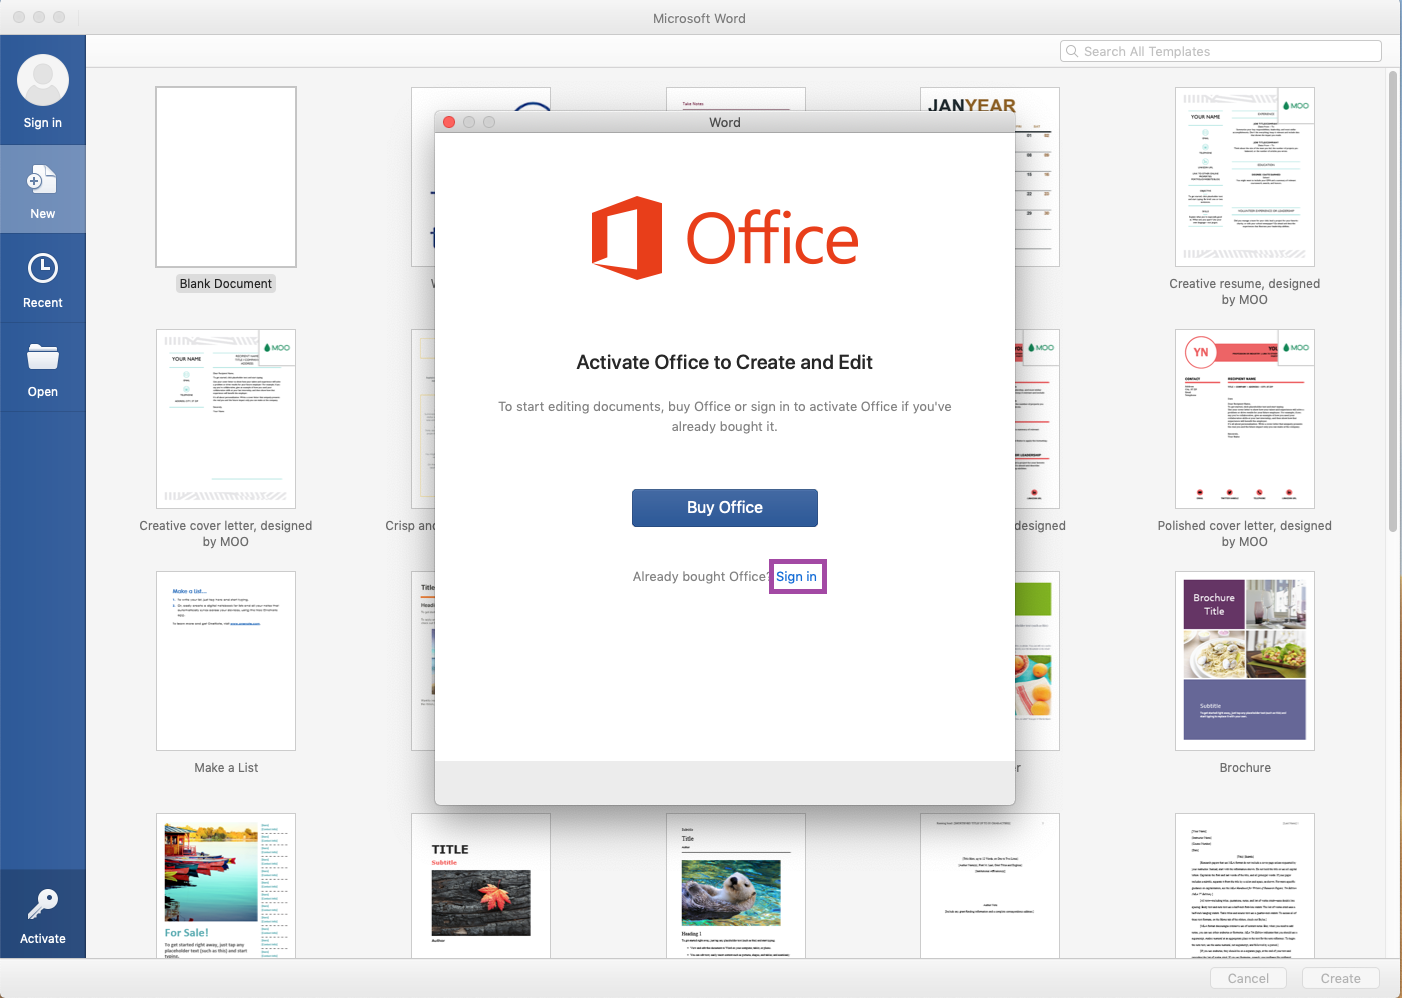1402x998 pixels.
Task: Select the JANYEAR calendar template
Action: pyautogui.click(x=1037, y=177)
